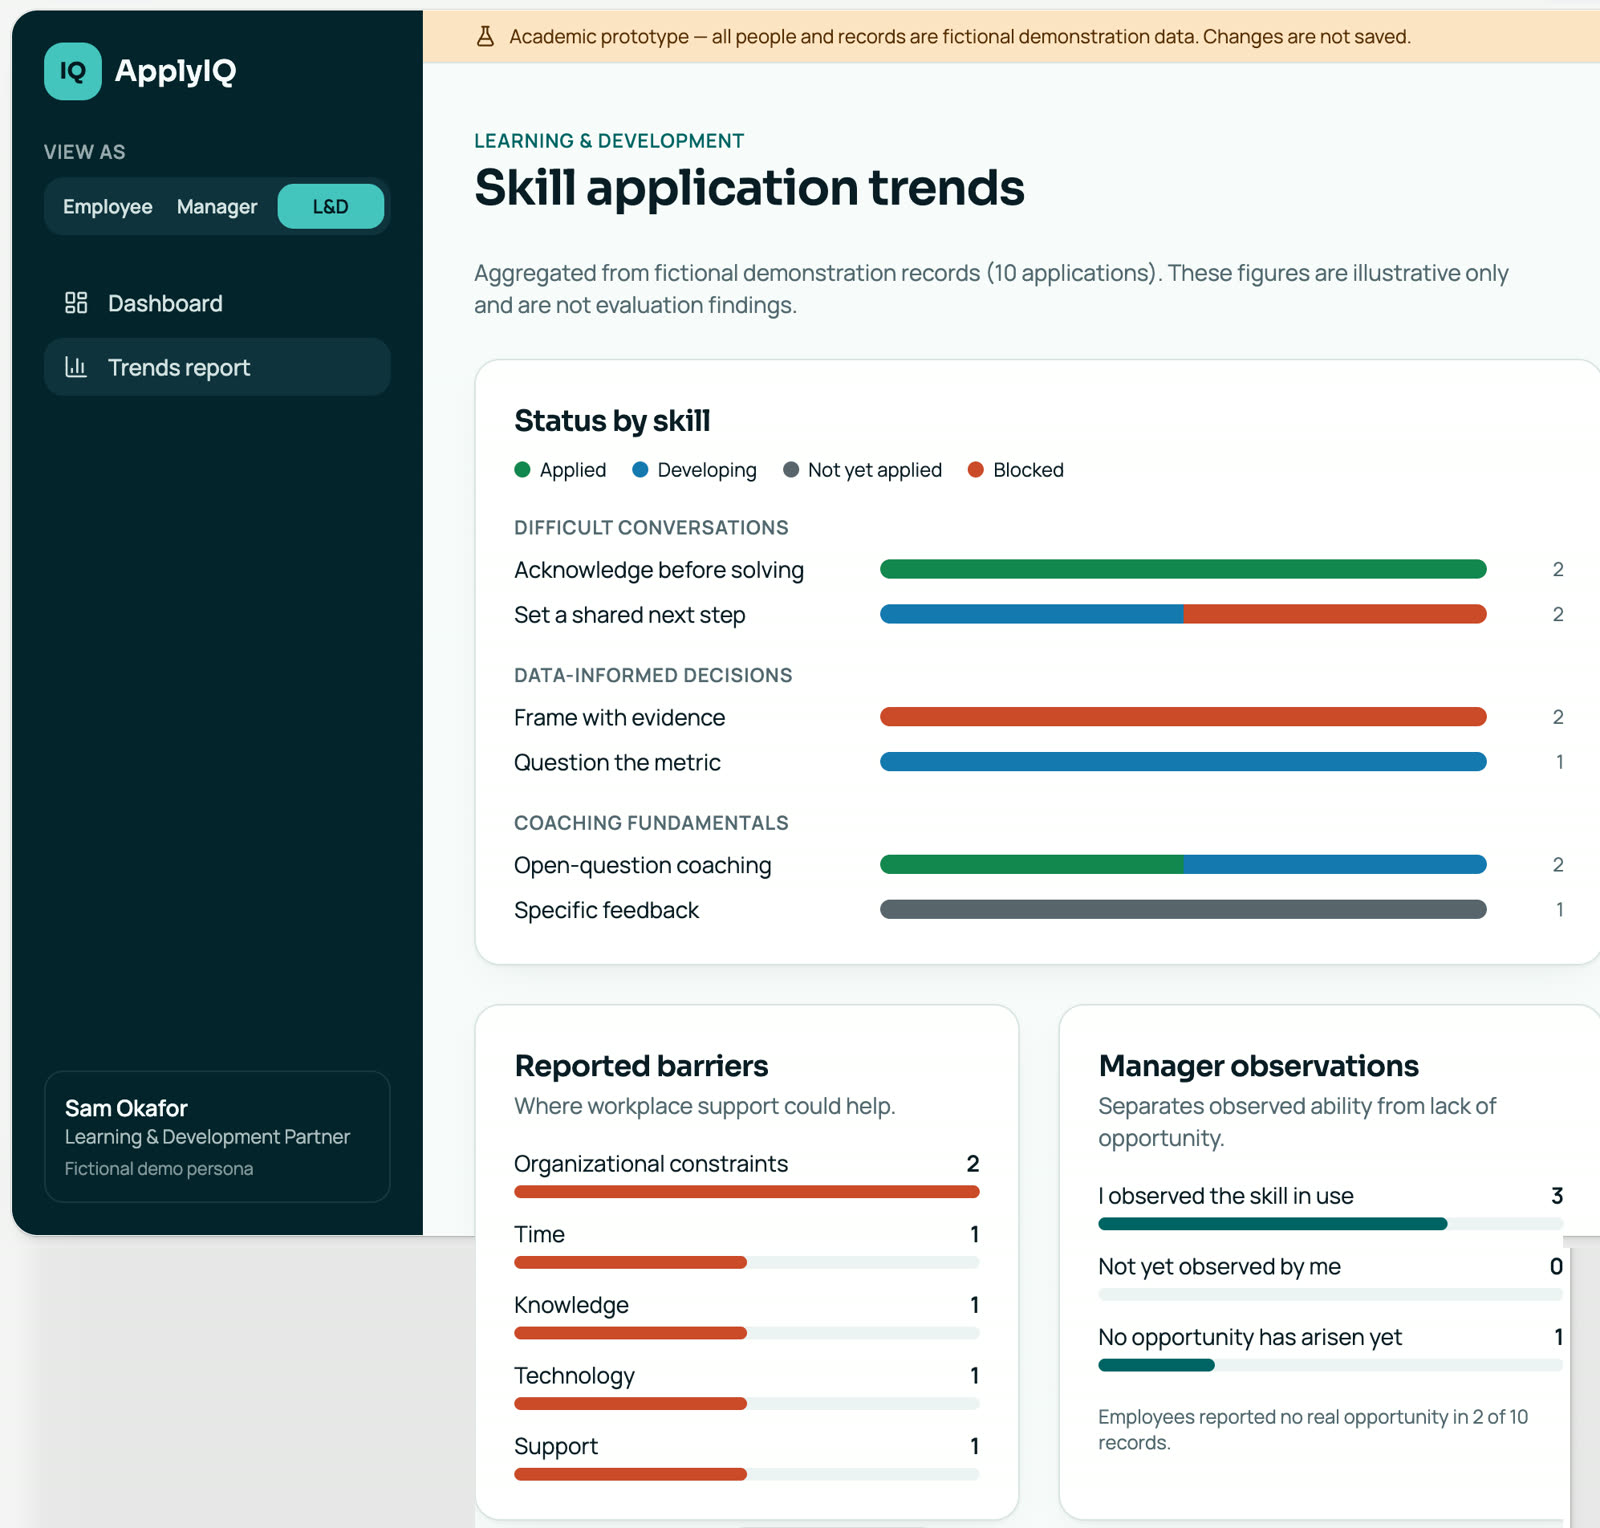Click the 'Skill application trends' heading
Image resolution: width=1600 pixels, height=1528 pixels.
(x=749, y=188)
